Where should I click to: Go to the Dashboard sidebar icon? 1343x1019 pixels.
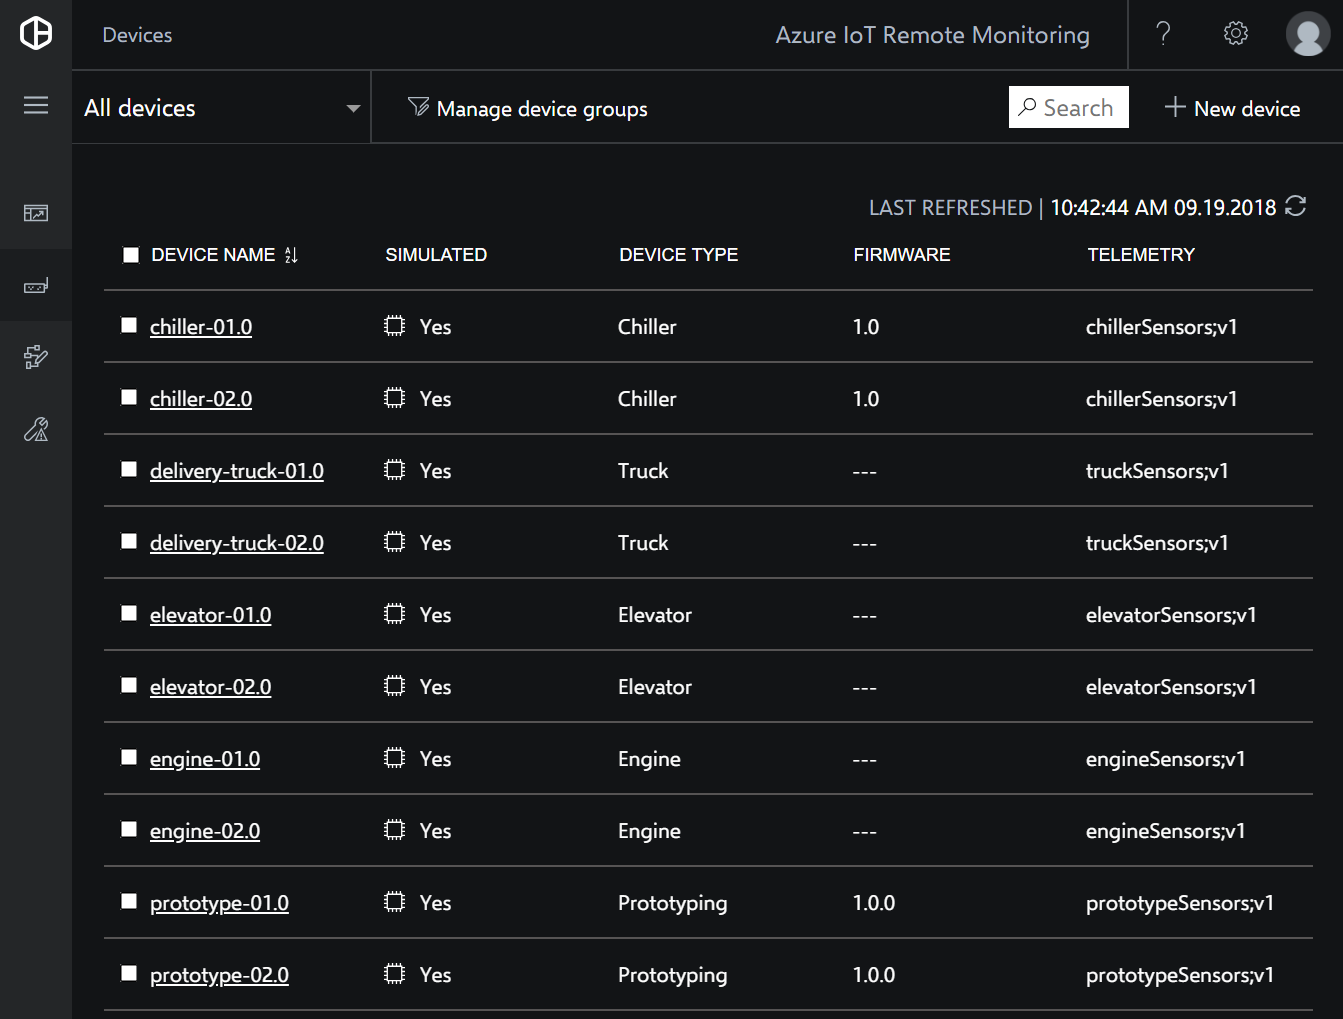36,213
